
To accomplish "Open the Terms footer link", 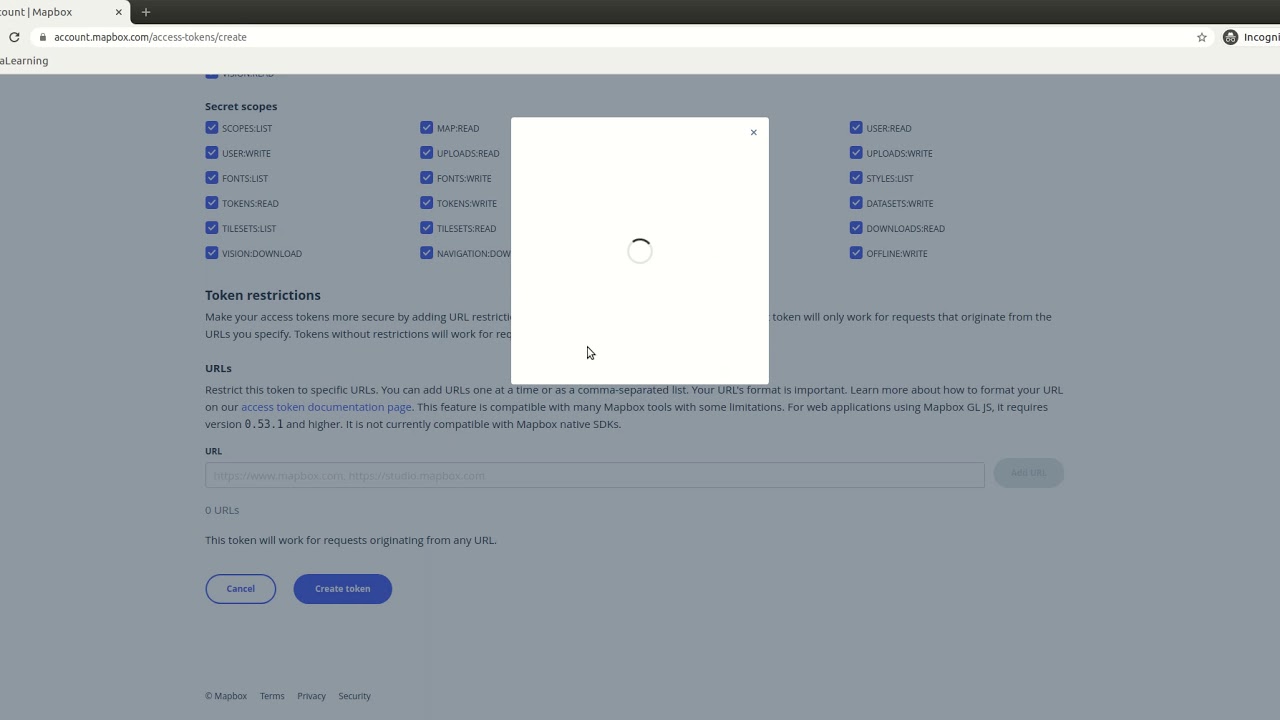I will 272,696.
